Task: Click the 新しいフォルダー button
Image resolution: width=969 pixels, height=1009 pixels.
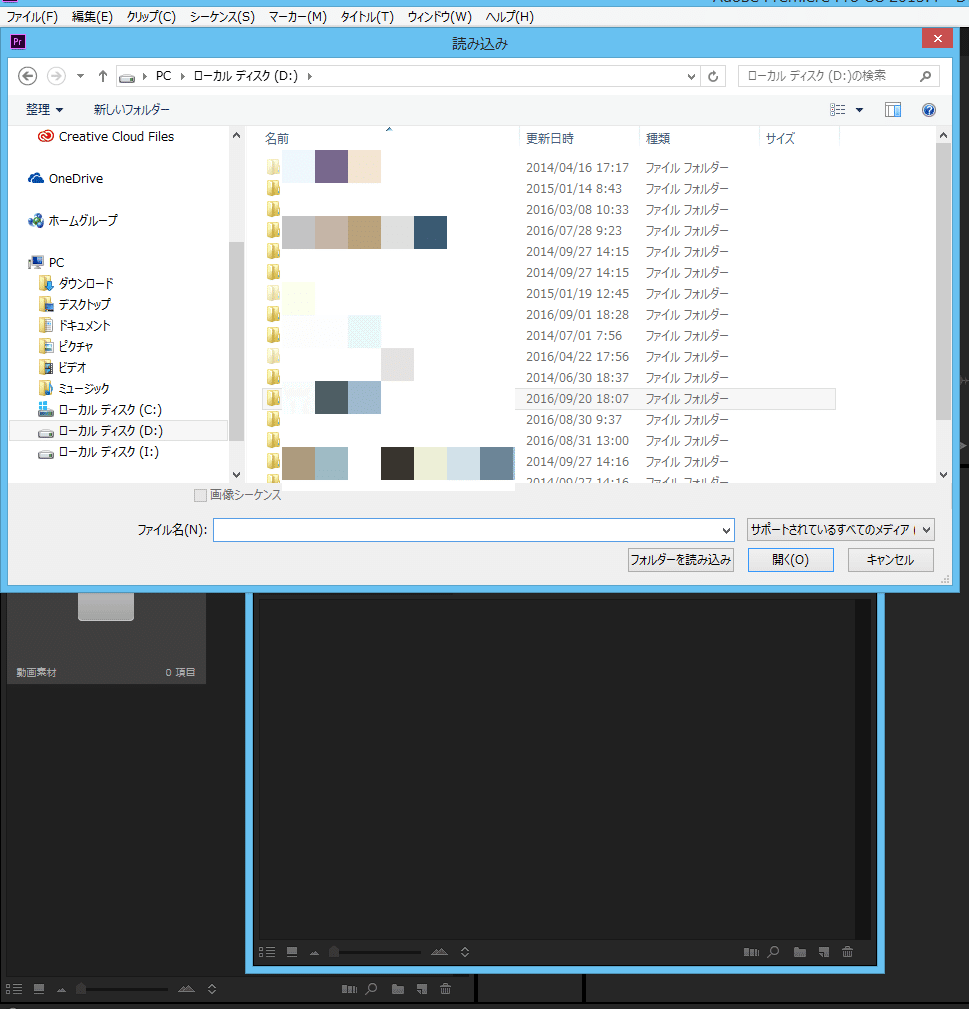Action: point(132,110)
